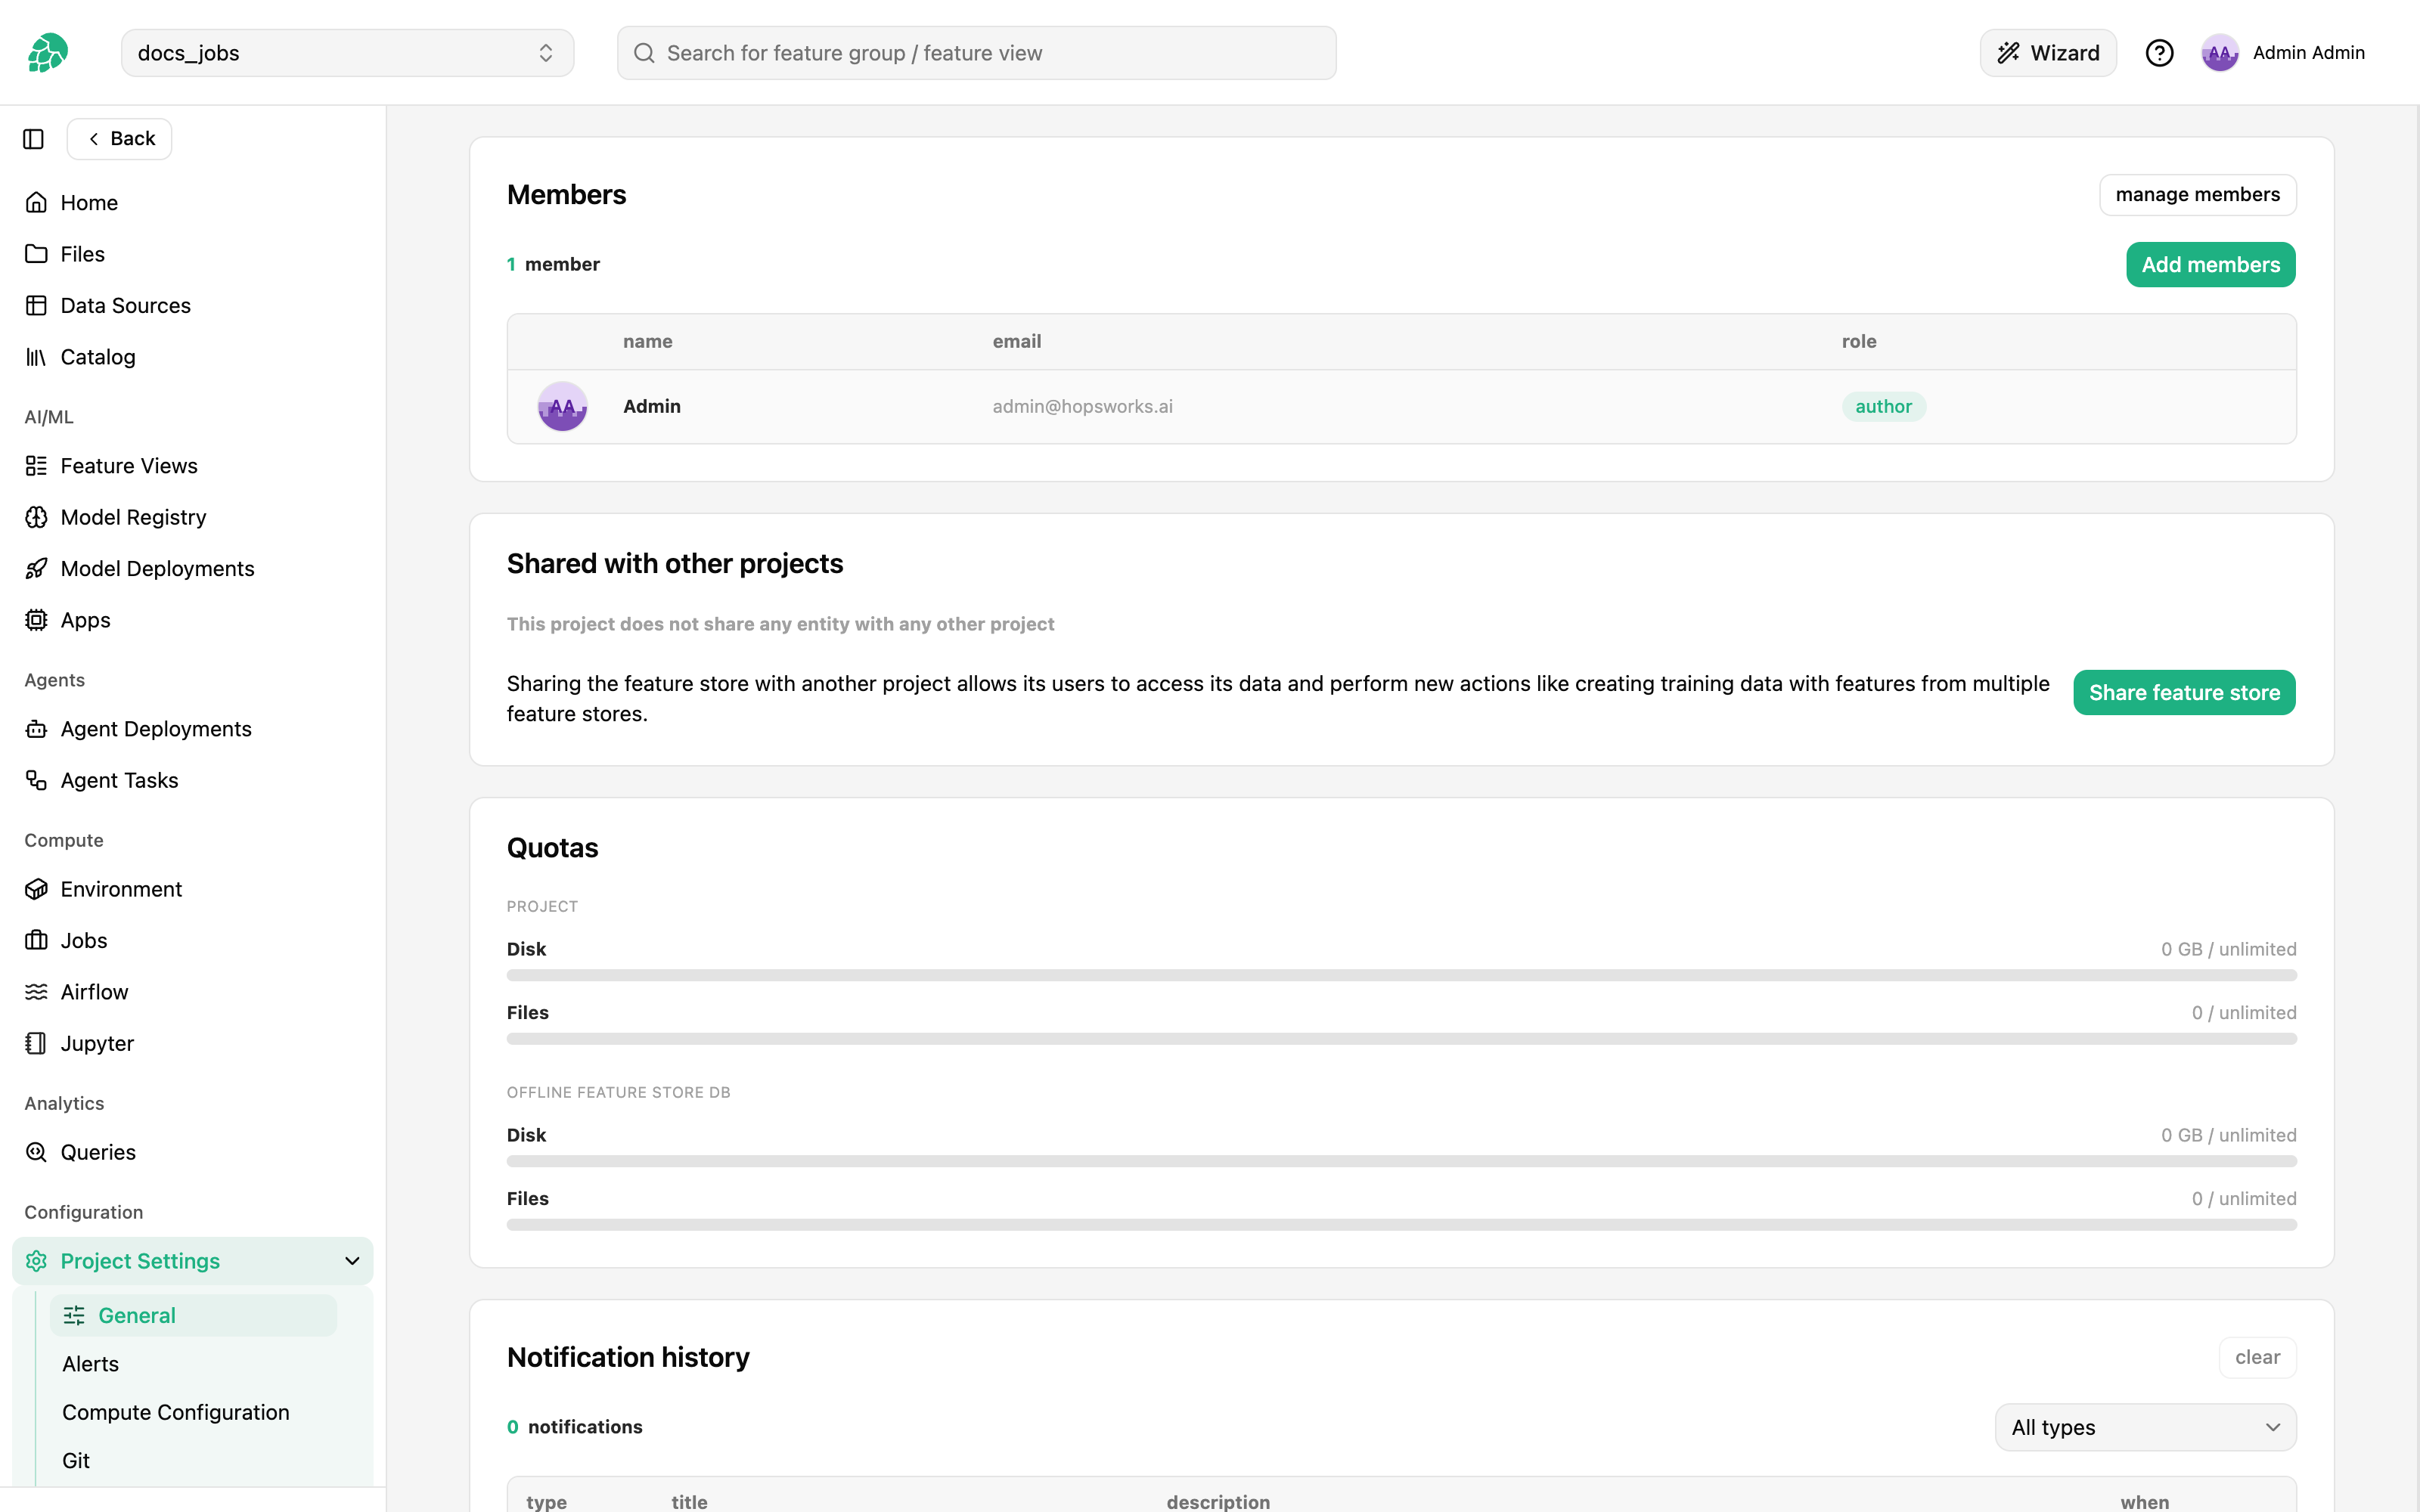The width and height of the screenshot is (2420, 1512).
Task: Click Share feature store button
Action: (x=2184, y=693)
